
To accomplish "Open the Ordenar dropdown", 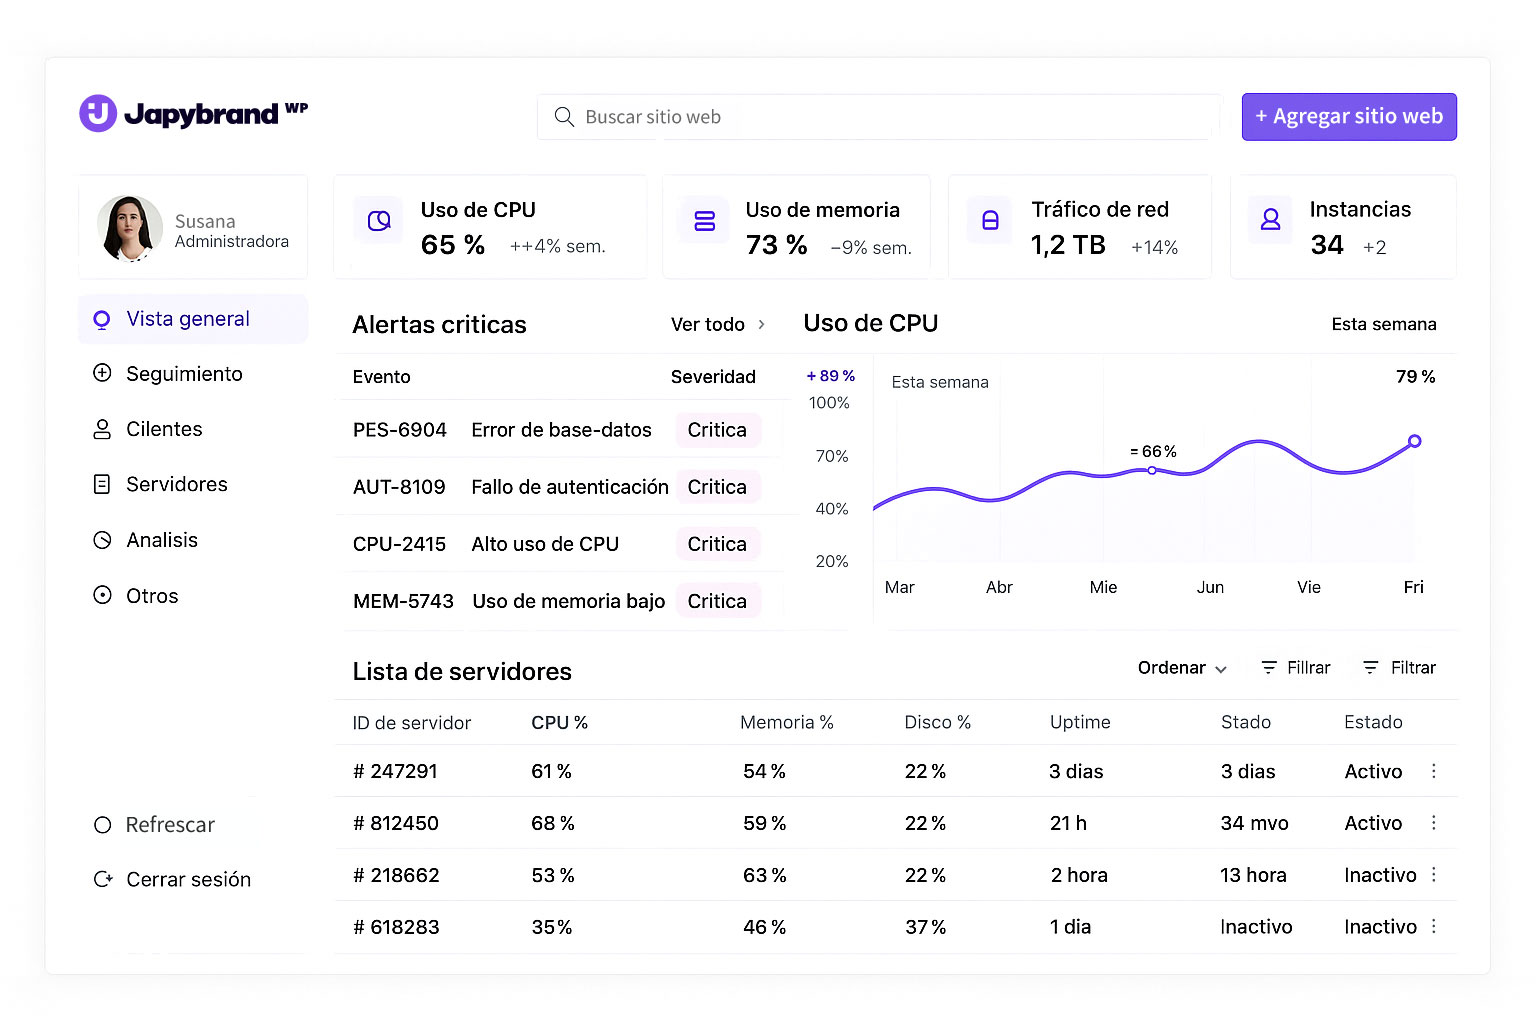I will [1181, 667].
